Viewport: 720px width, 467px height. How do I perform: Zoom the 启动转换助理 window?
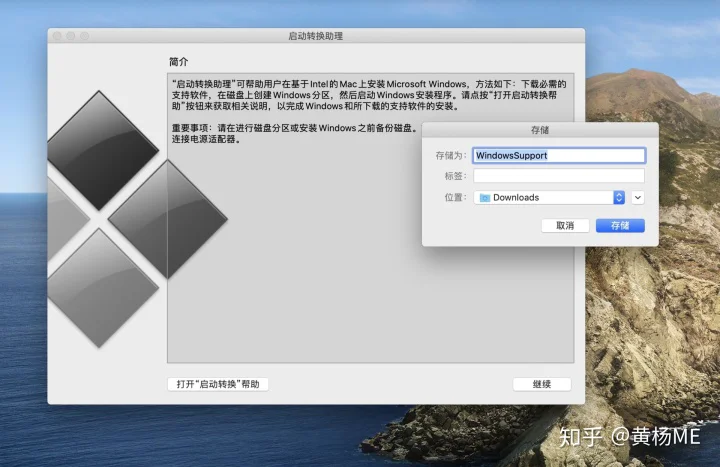(84, 36)
